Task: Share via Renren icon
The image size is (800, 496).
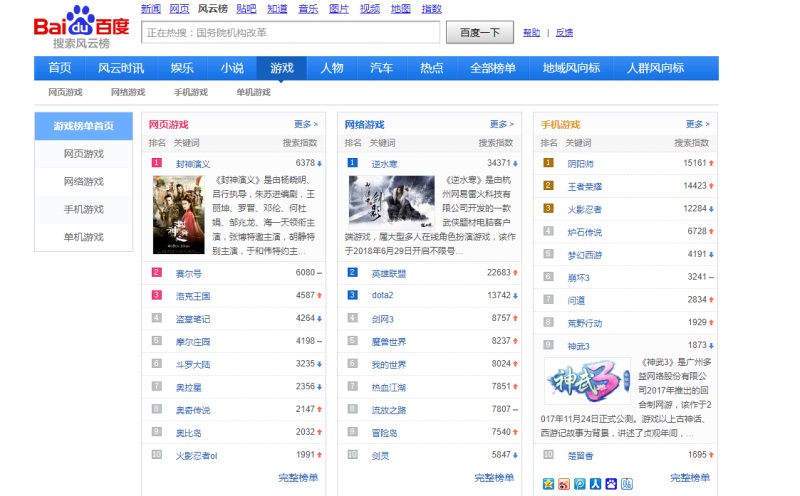Action: 595,484
